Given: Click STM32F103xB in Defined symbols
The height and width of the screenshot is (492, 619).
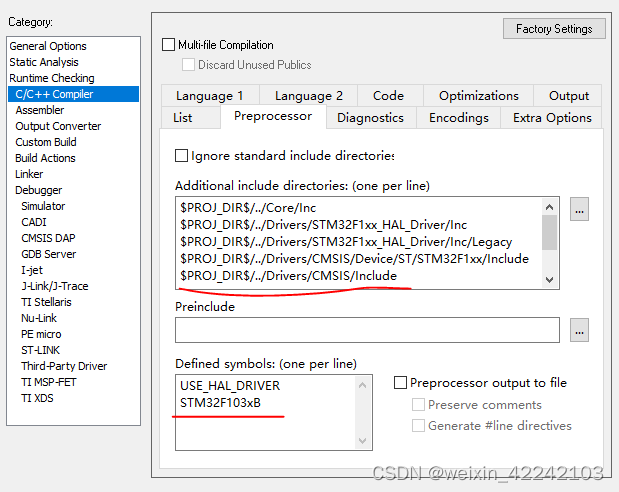Looking at the screenshot, I should (x=220, y=403).
